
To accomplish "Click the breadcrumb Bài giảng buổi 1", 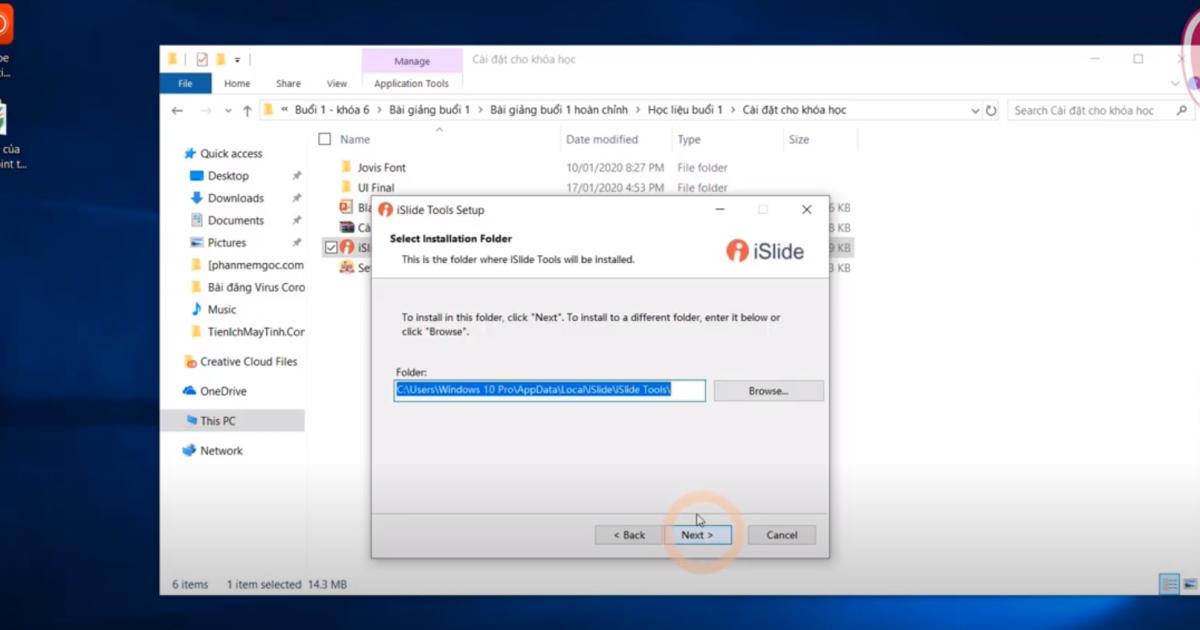I will point(429,110).
